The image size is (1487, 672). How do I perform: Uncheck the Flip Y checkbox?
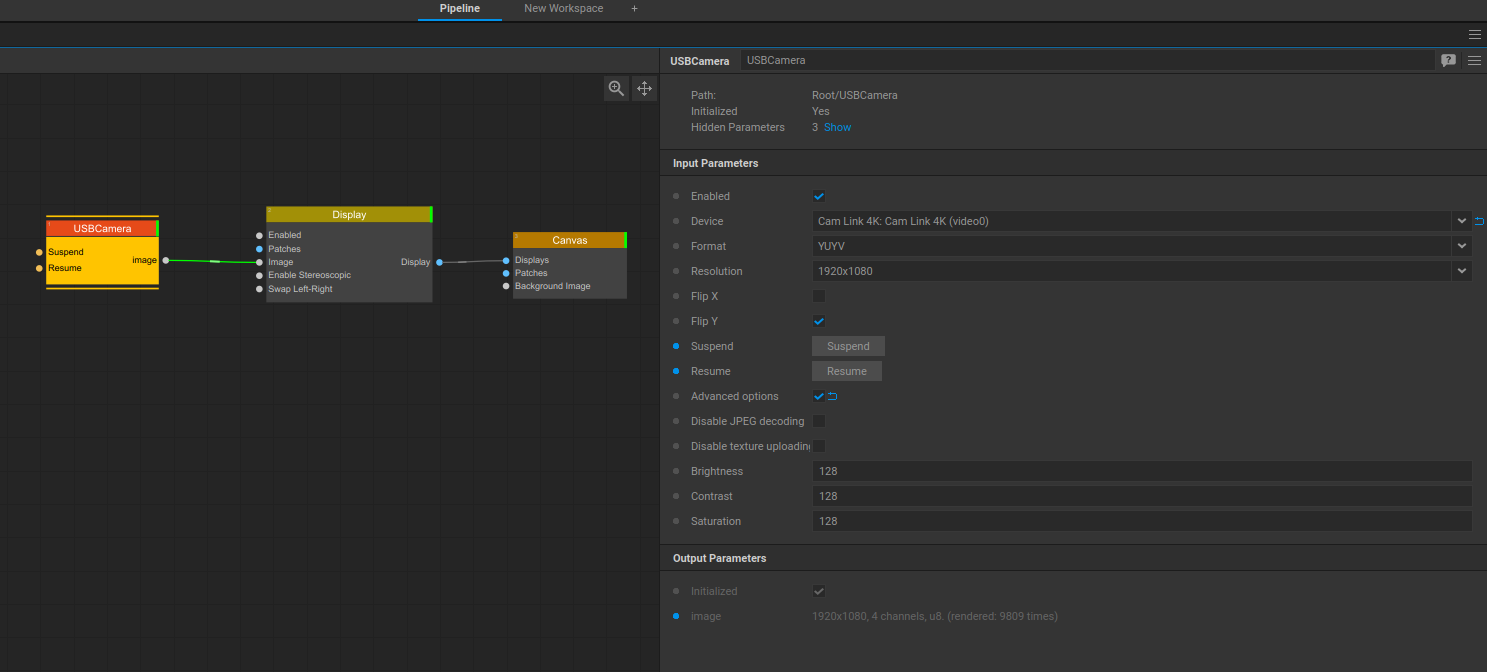[x=819, y=321]
